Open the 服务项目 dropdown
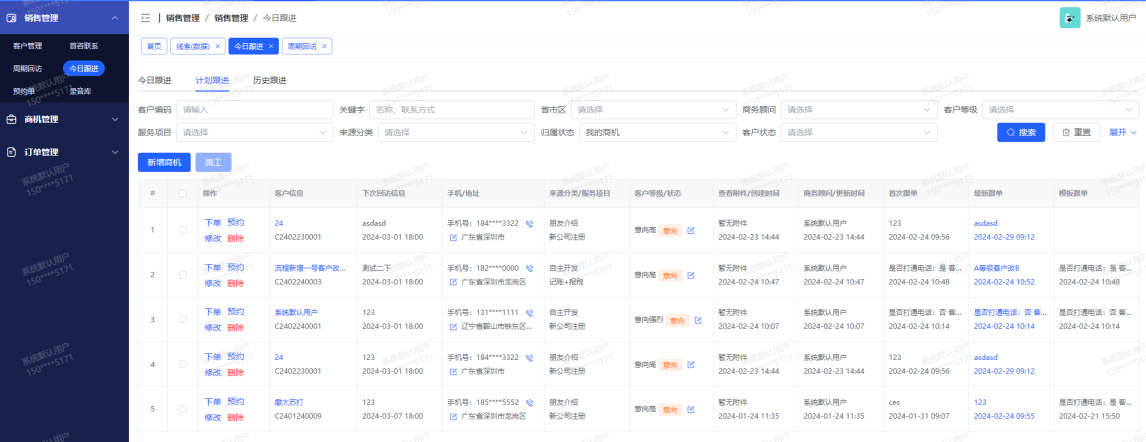 pos(255,132)
